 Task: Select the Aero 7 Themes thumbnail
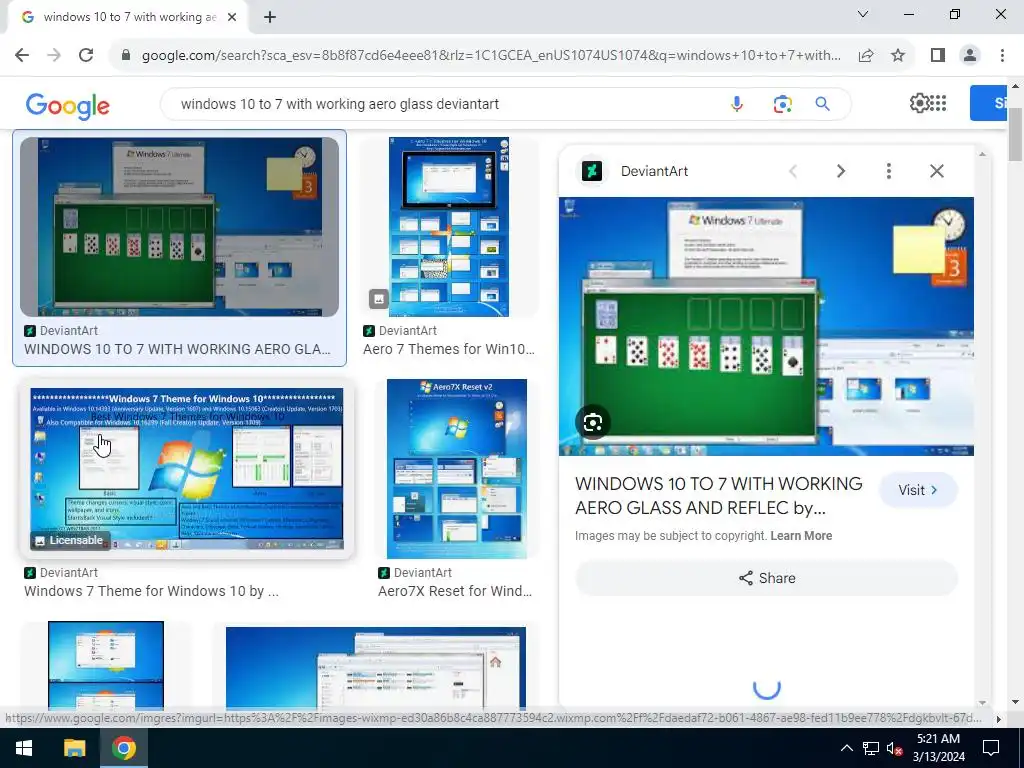(449, 227)
